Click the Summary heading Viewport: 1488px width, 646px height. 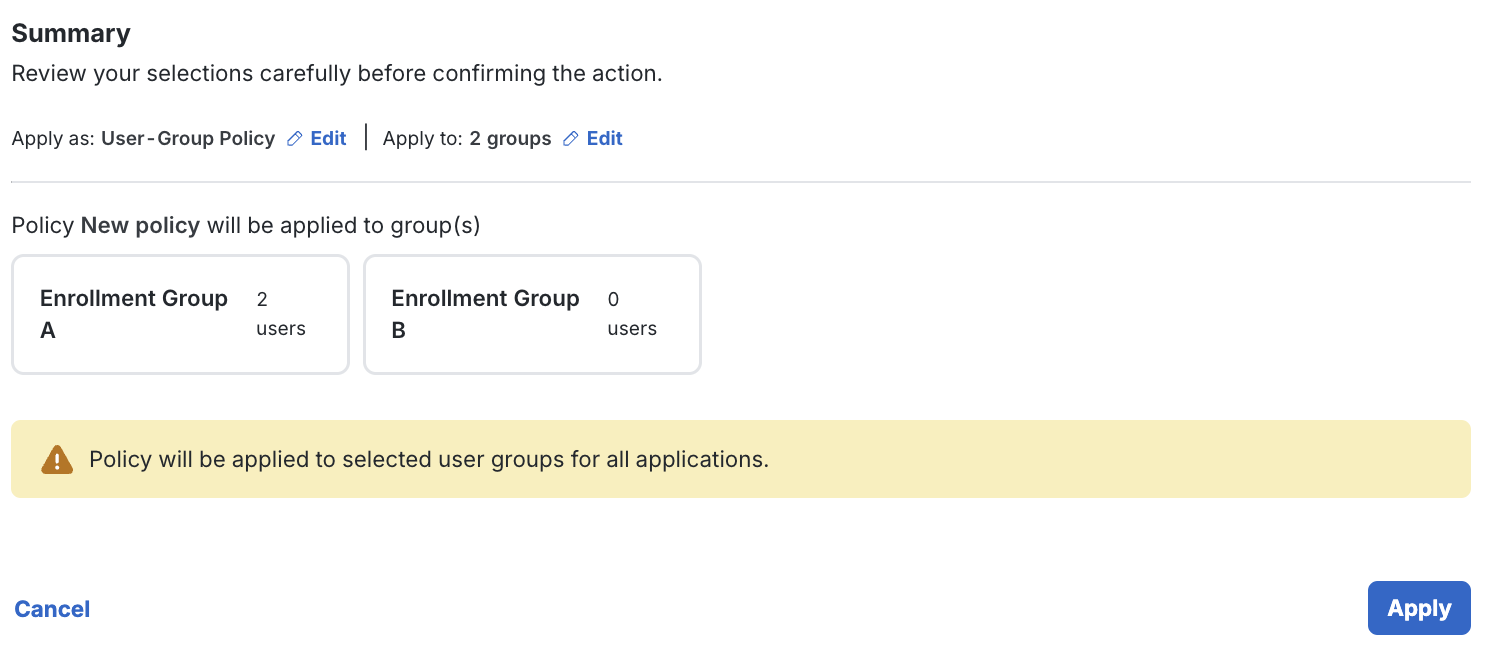click(70, 33)
